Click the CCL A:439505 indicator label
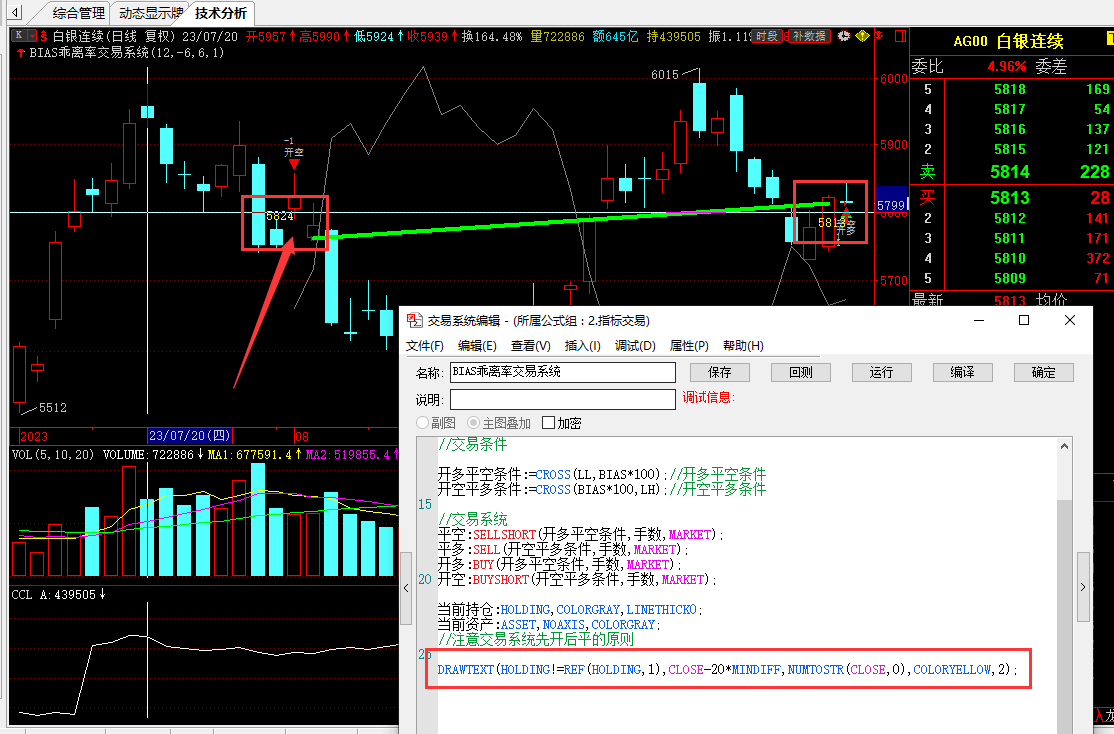Viewport: 1114px width, 734px height. coord(58,595)
